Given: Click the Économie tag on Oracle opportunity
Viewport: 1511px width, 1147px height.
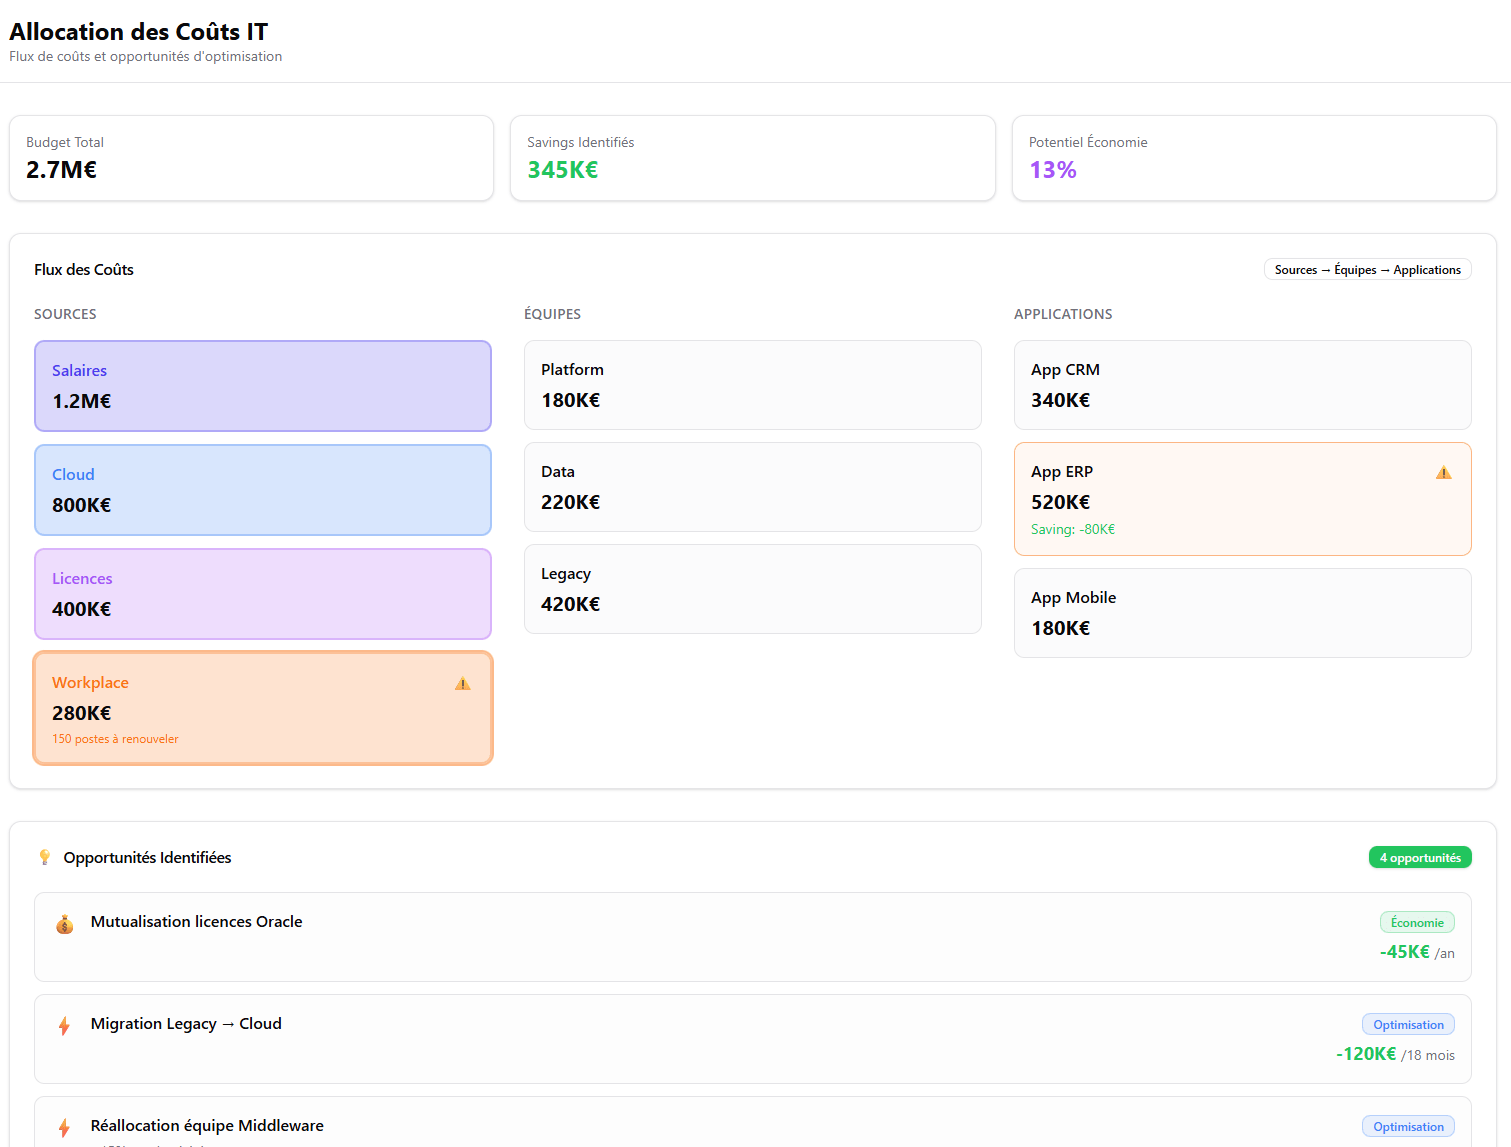Looking at the screenshot, I should coord(1416,923).
